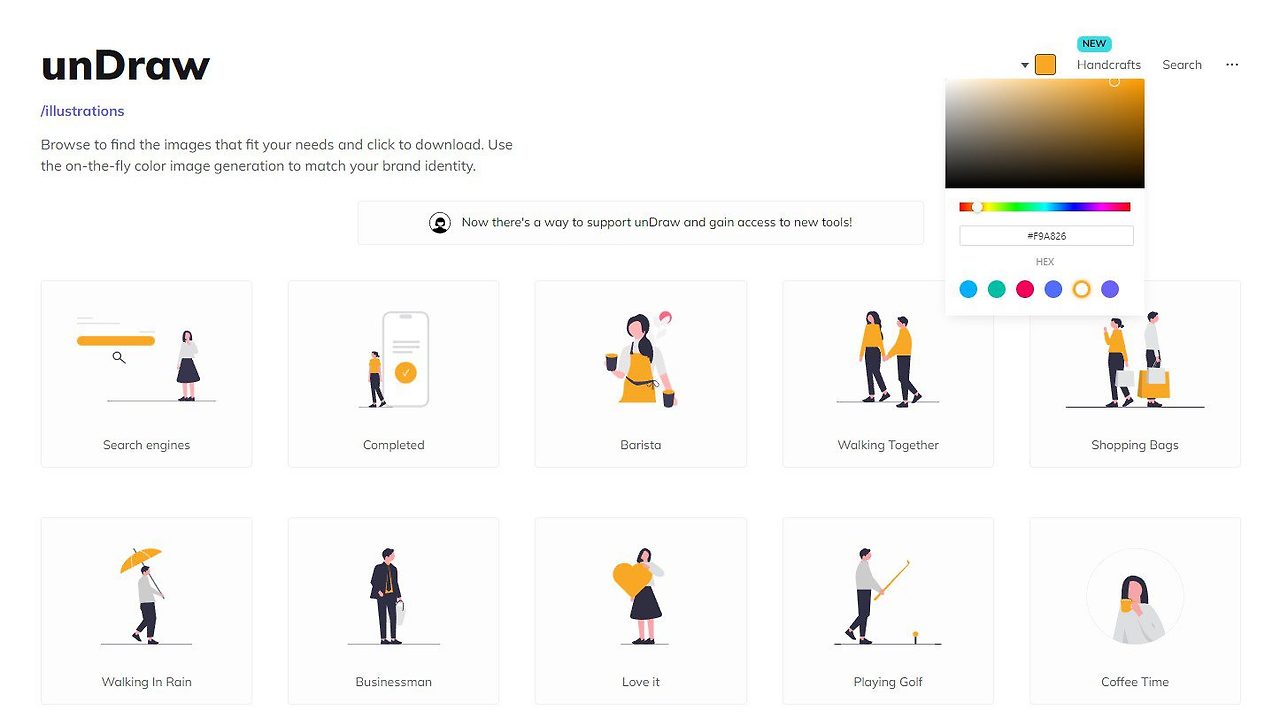Click the 'Search engines' caption text

(146, 445)
